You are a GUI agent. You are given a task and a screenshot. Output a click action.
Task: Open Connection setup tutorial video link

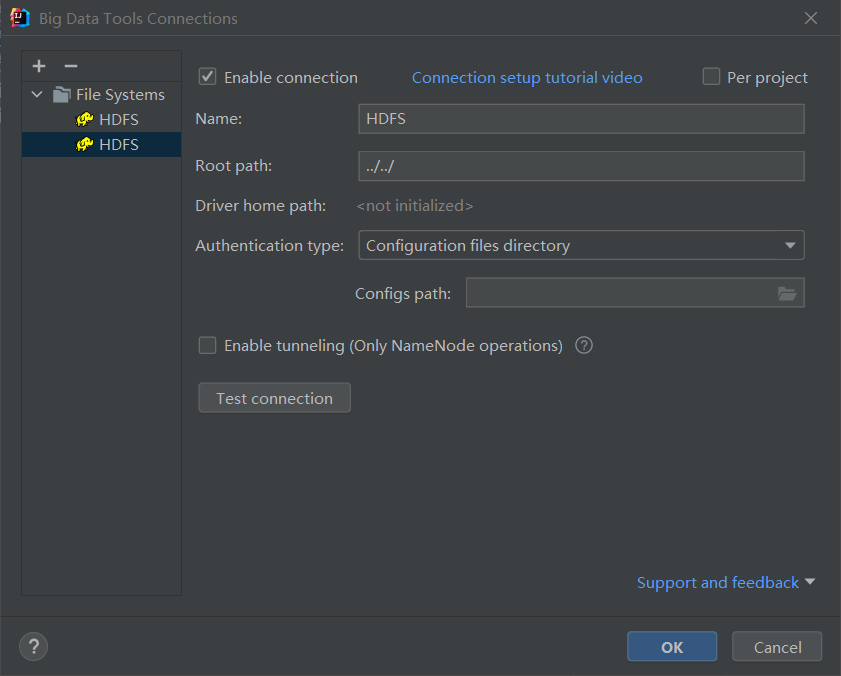tap(527, 77)
